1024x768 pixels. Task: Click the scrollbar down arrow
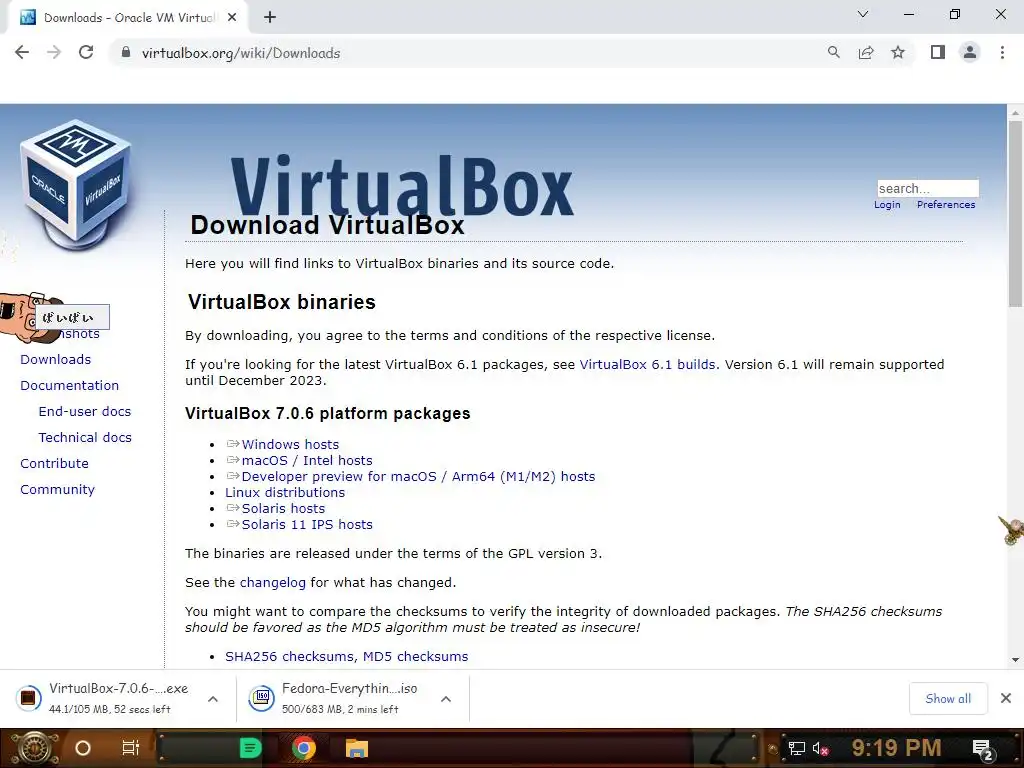coord(1016,660)
